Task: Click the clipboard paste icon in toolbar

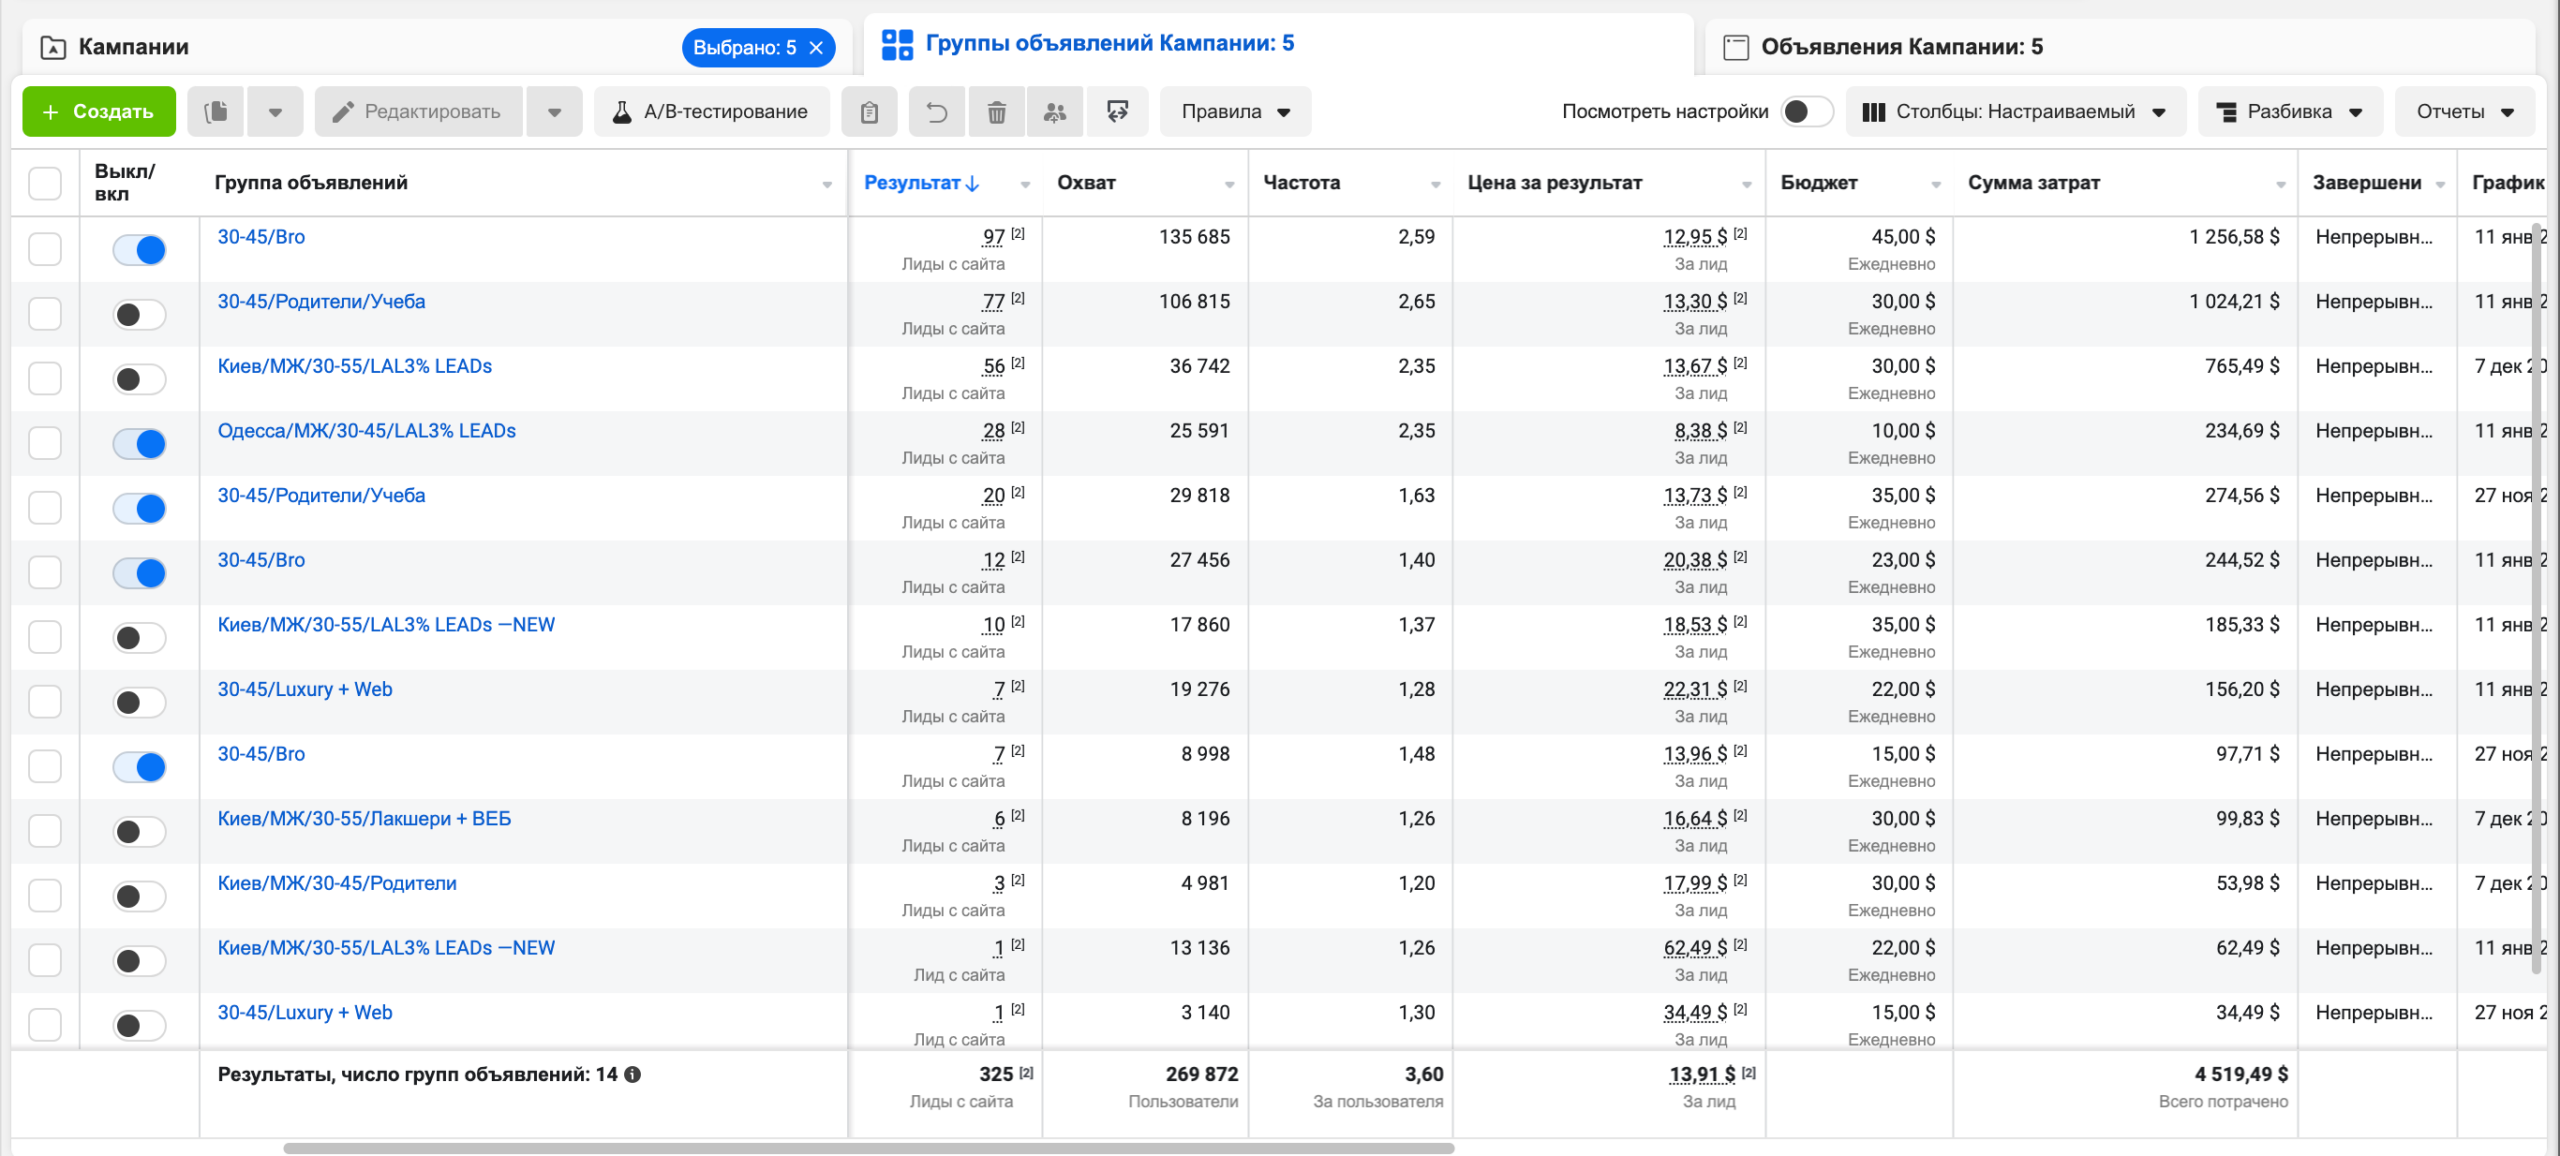Action: 869,112
